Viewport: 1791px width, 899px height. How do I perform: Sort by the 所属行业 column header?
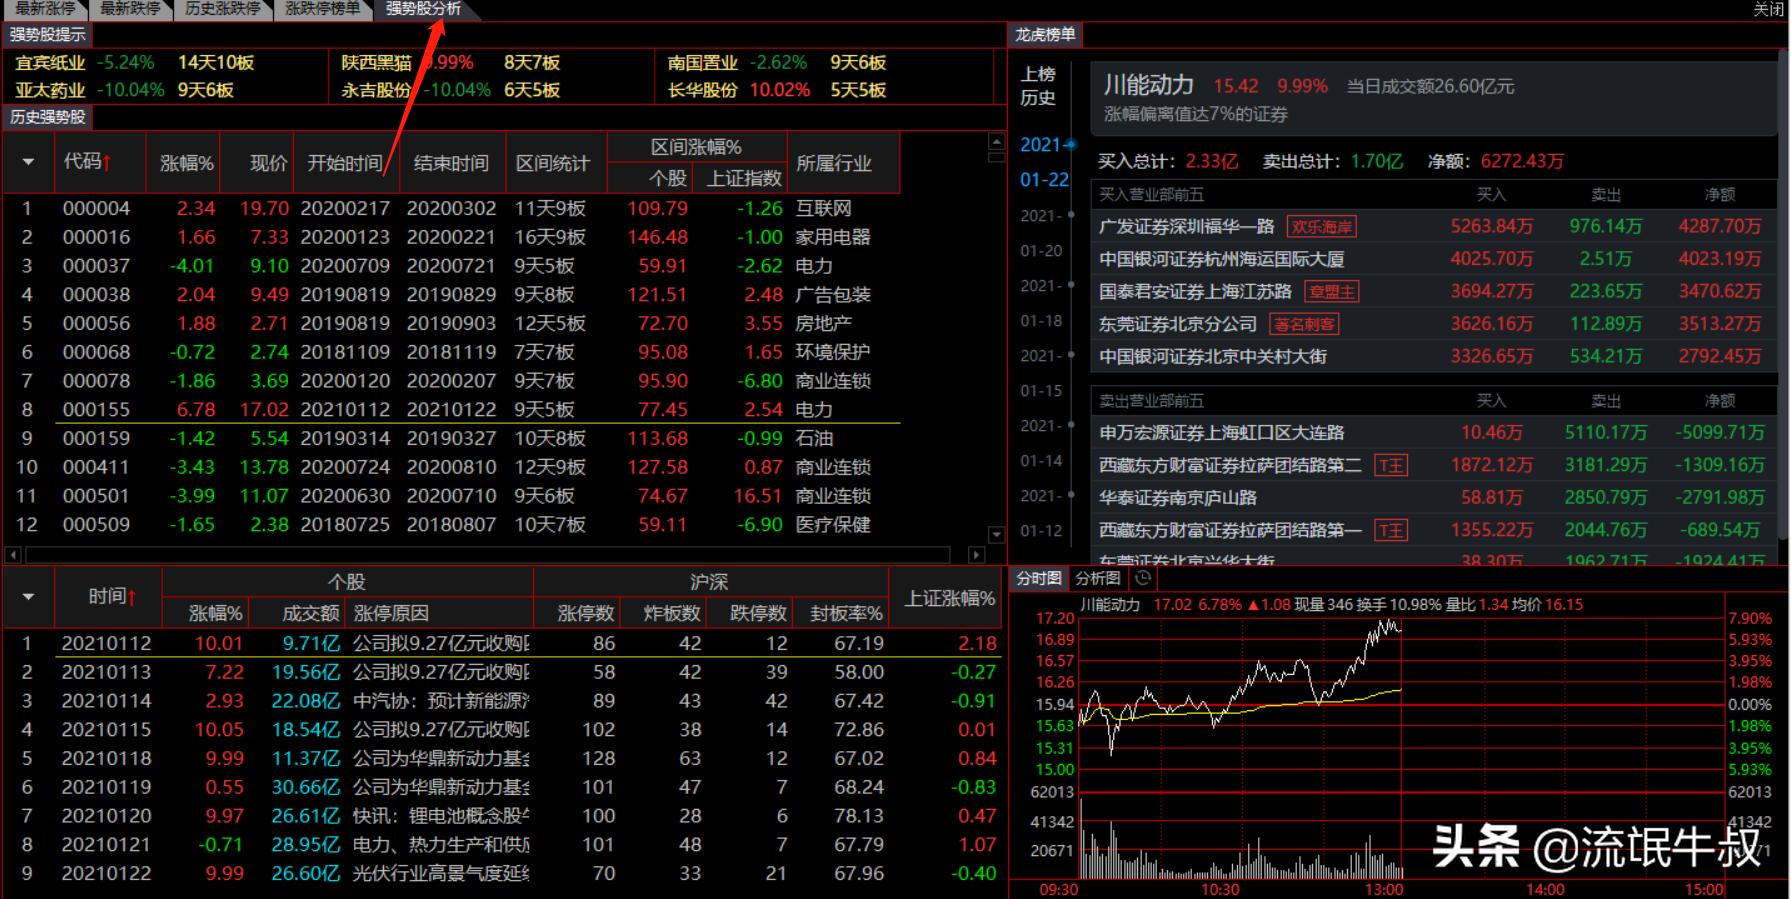[834, 162]
